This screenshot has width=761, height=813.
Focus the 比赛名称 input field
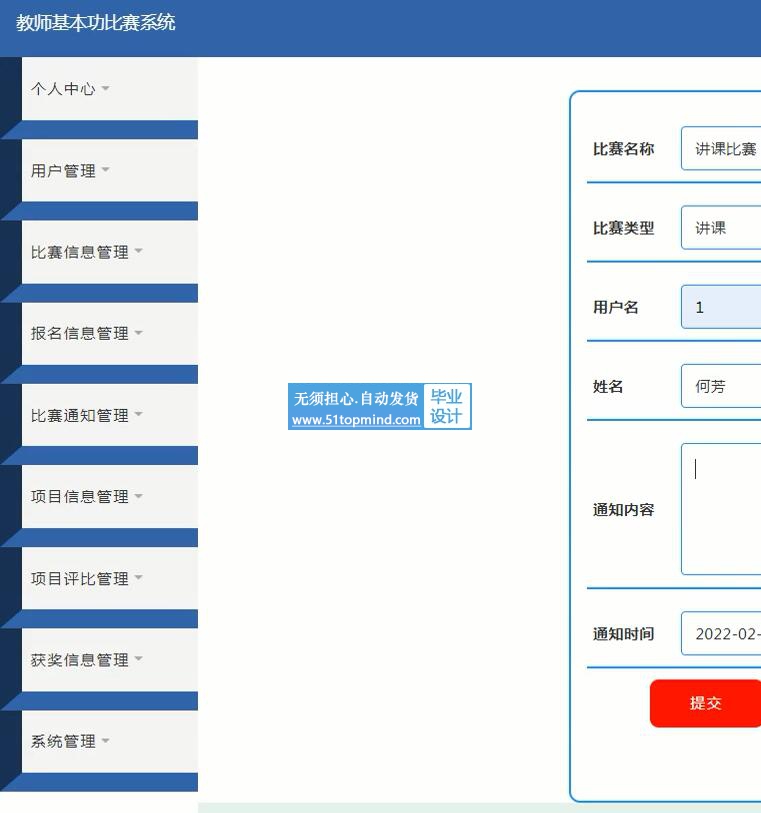coord(721,148)
